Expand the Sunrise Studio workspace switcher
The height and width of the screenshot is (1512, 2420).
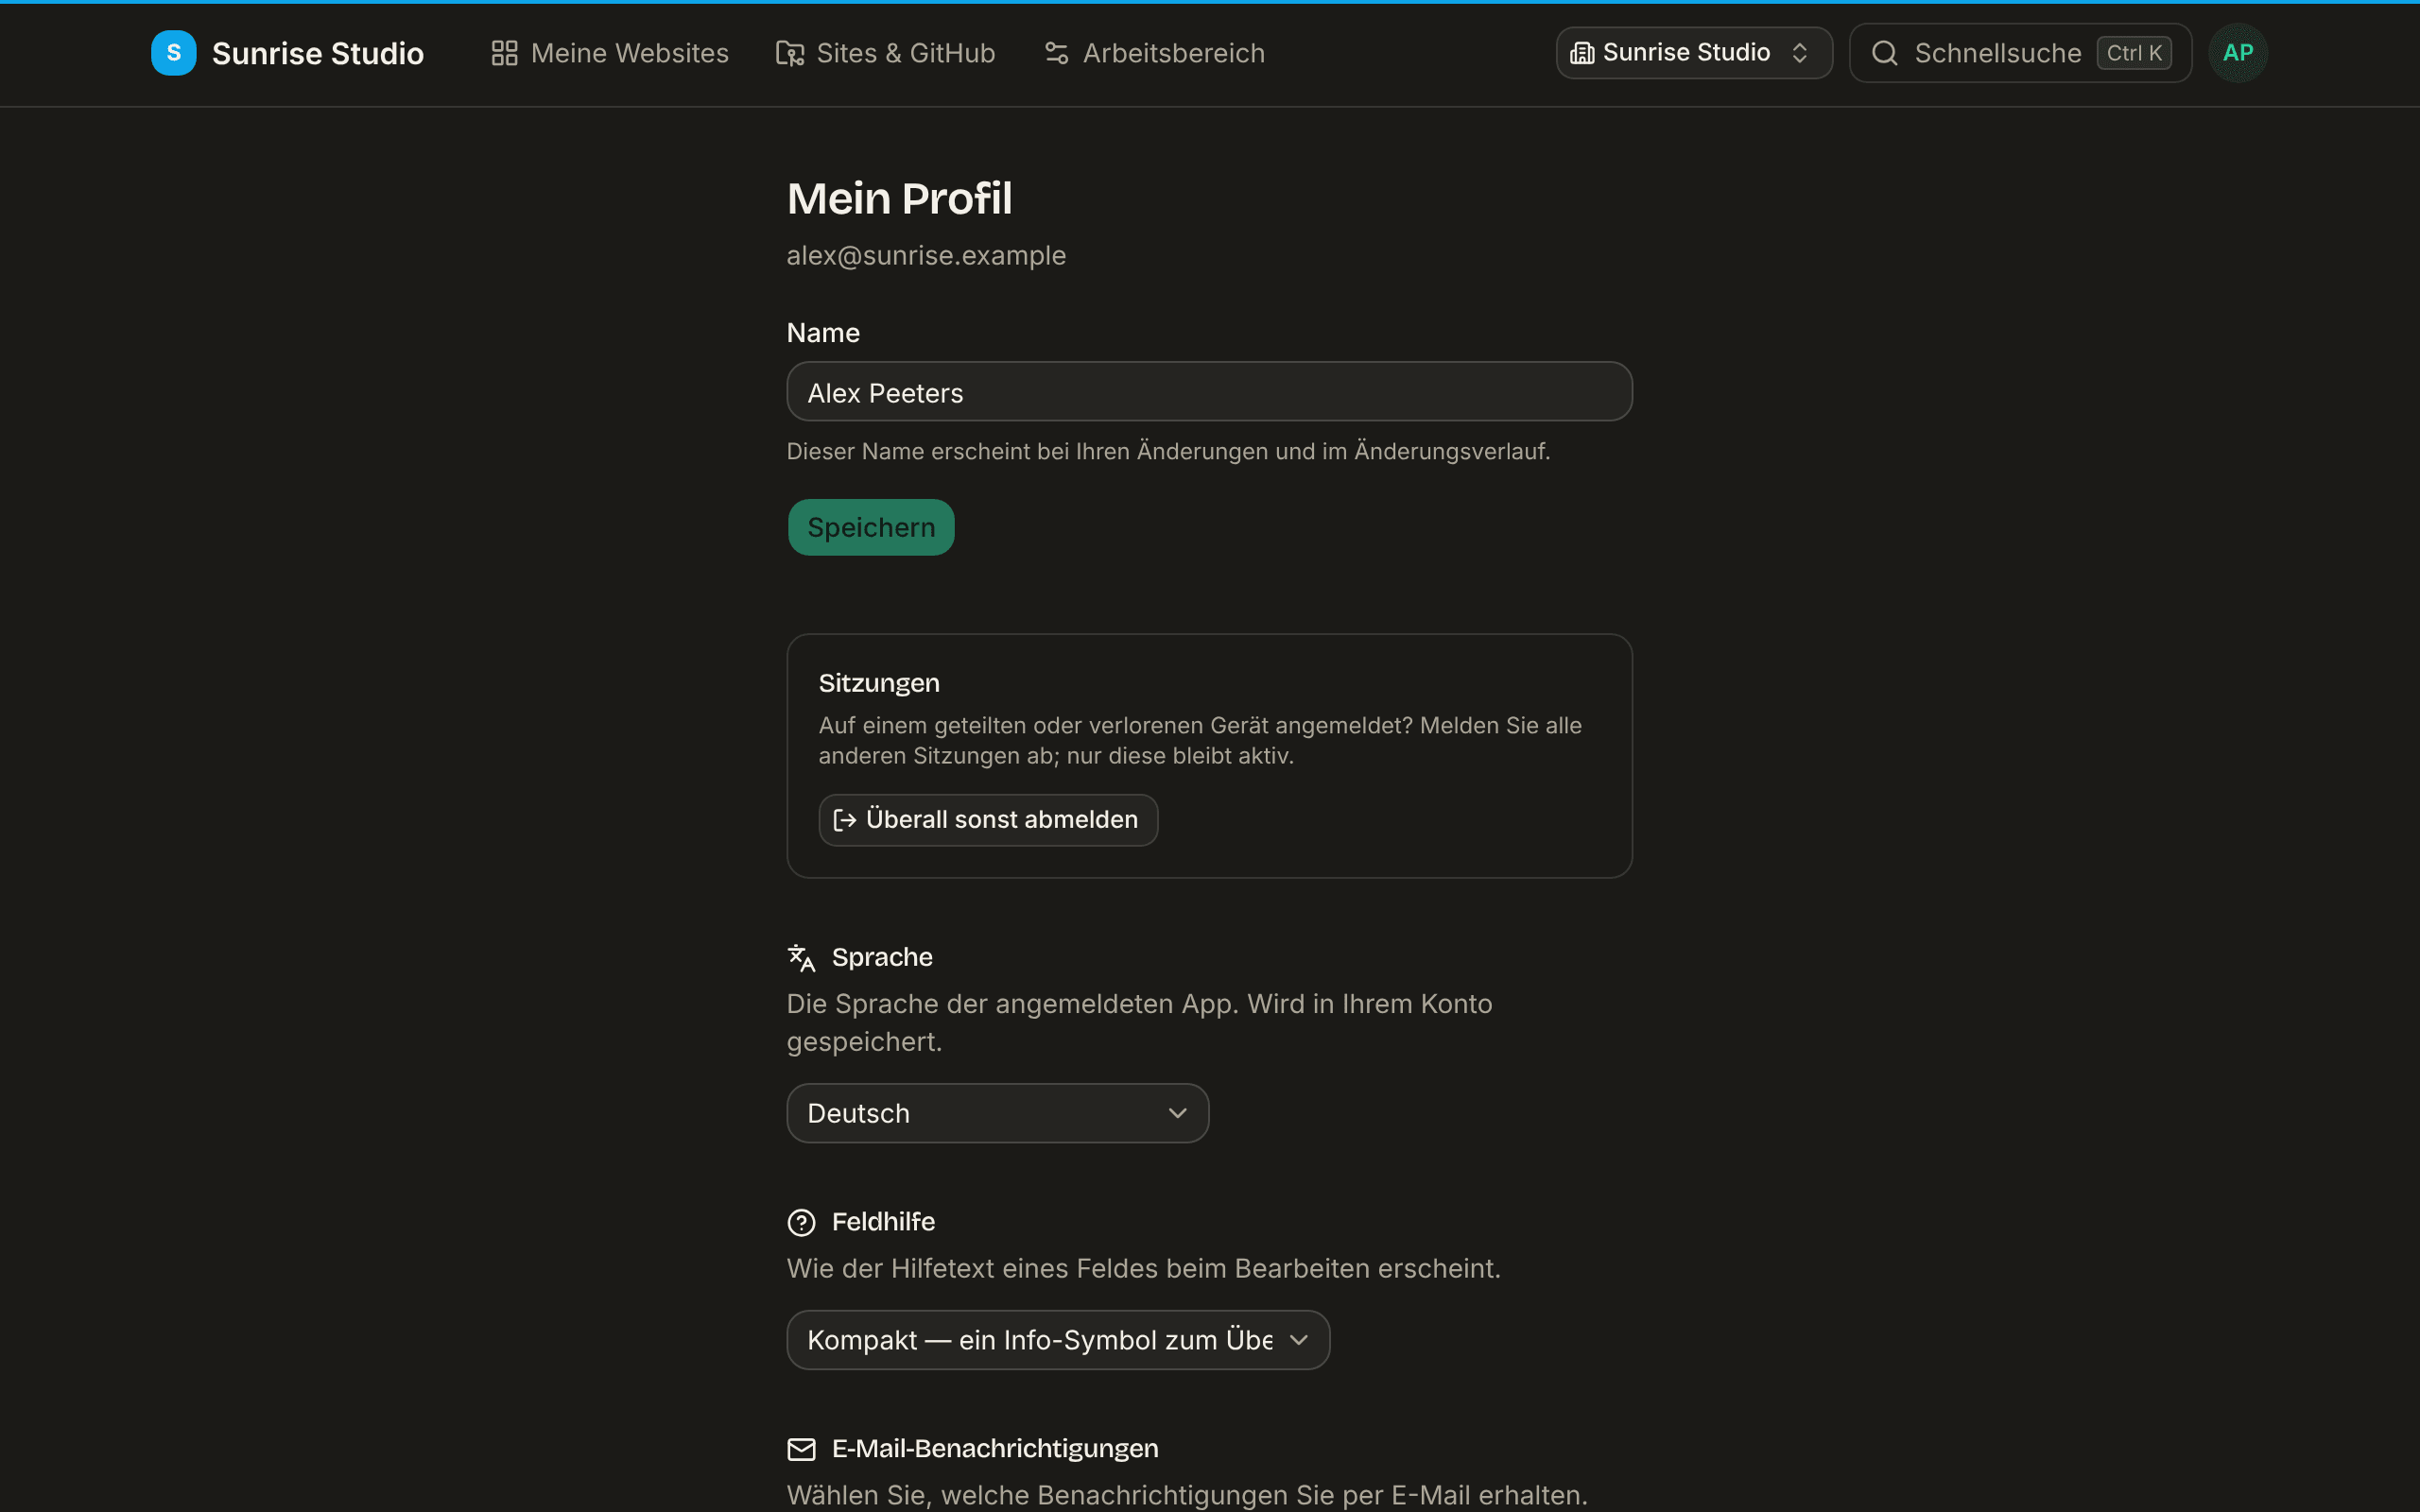(1694, 53)
